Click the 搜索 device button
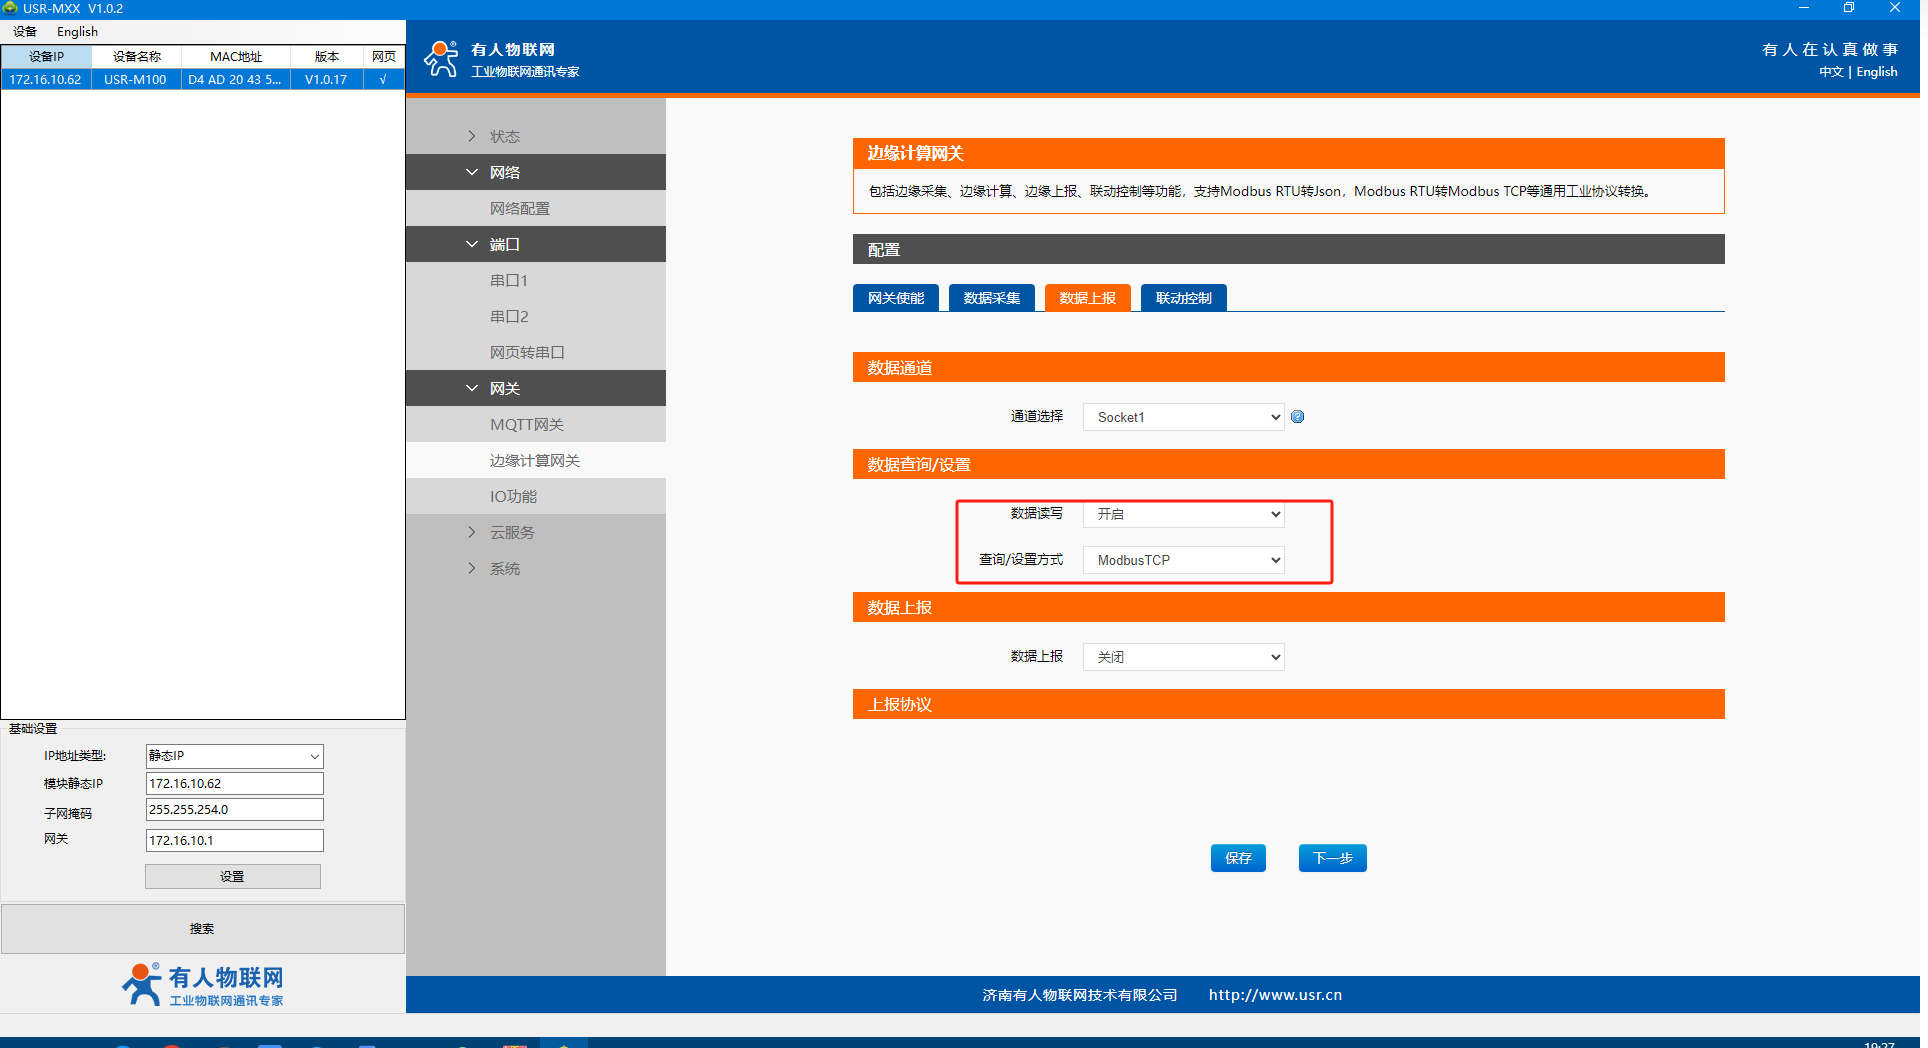This screenshot has width=1928, height=1048. [202, 929]
